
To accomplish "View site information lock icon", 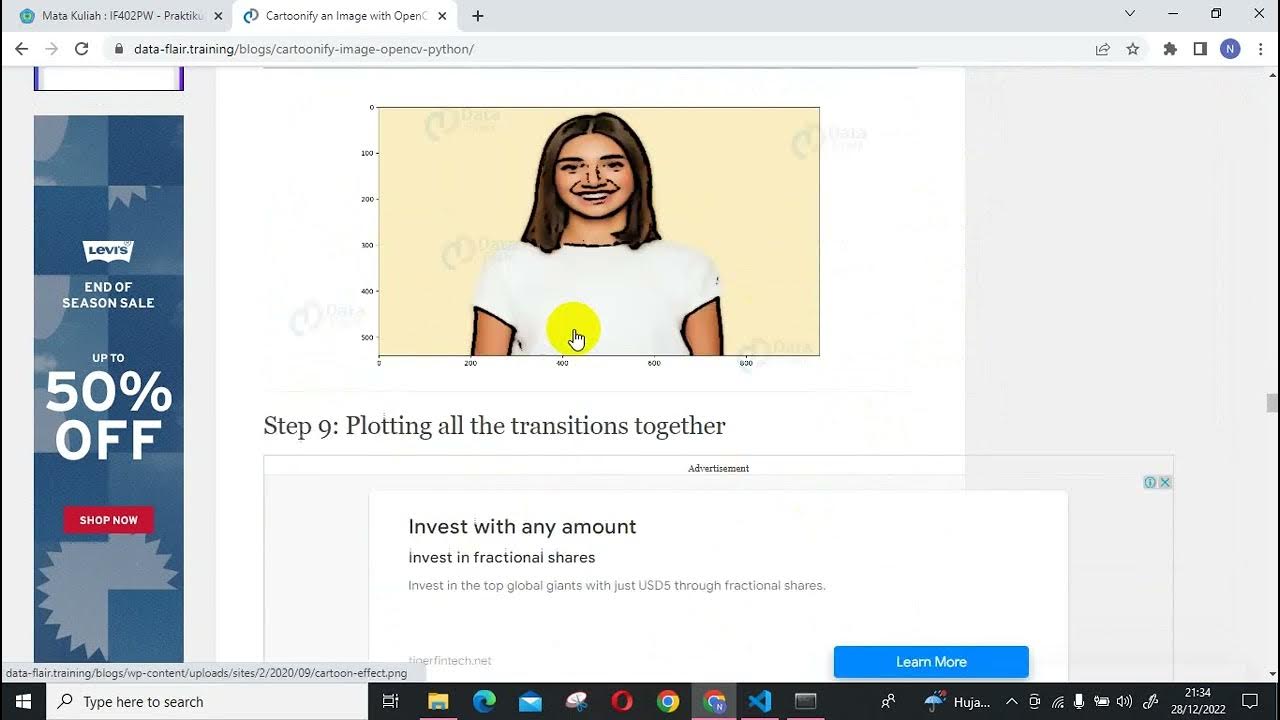I will point(118,49).
